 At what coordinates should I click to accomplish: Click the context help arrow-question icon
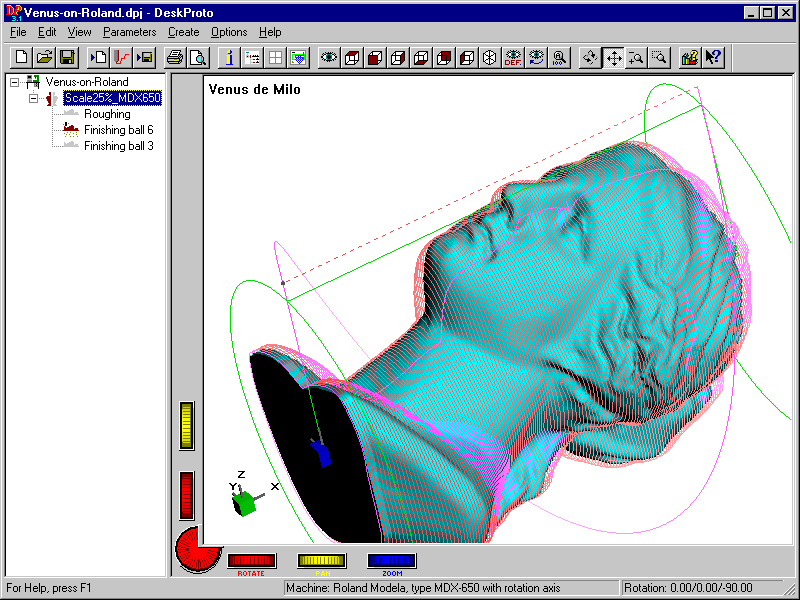(713, 57)
